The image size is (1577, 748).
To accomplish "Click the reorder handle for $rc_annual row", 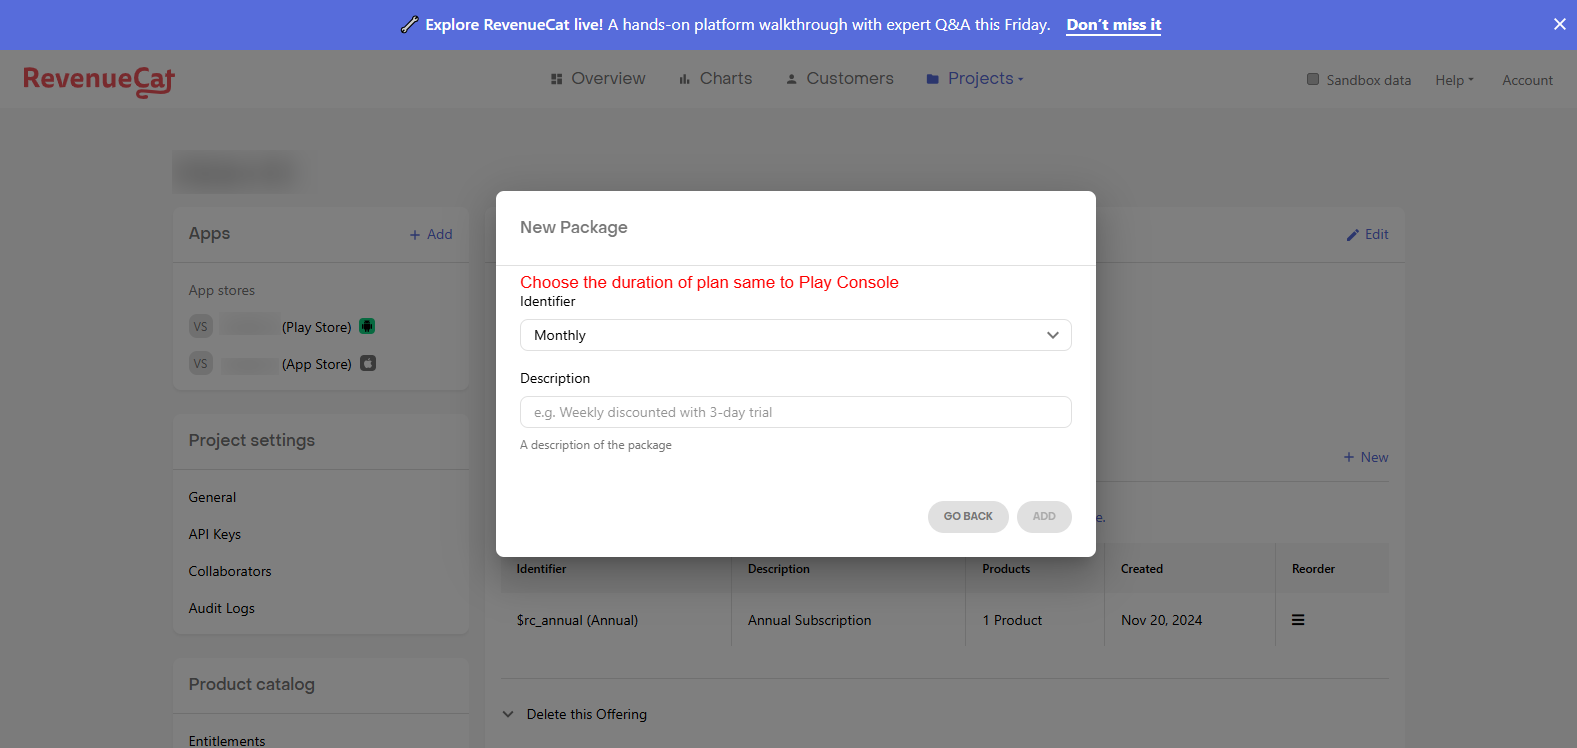I will 1298,620.
